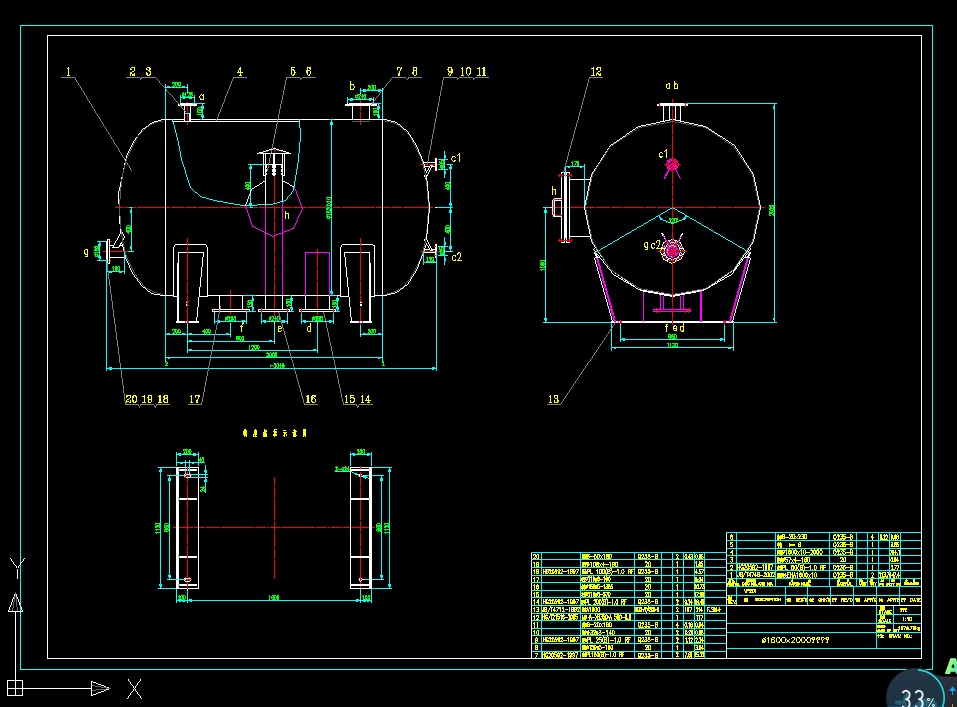The image size is (957, 707).
Task: Select the red flange symbol labeled c1
Action: pos(672,166)
